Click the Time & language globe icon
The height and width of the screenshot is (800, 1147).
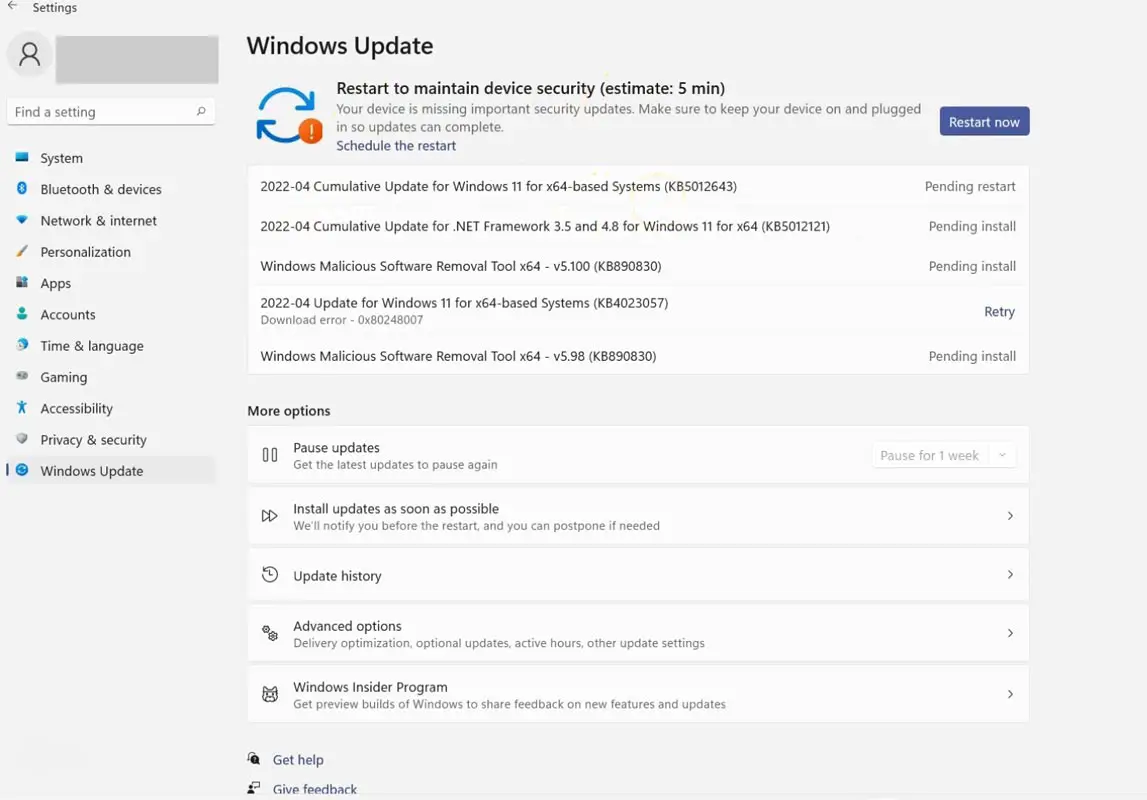(x=22, y=344)
